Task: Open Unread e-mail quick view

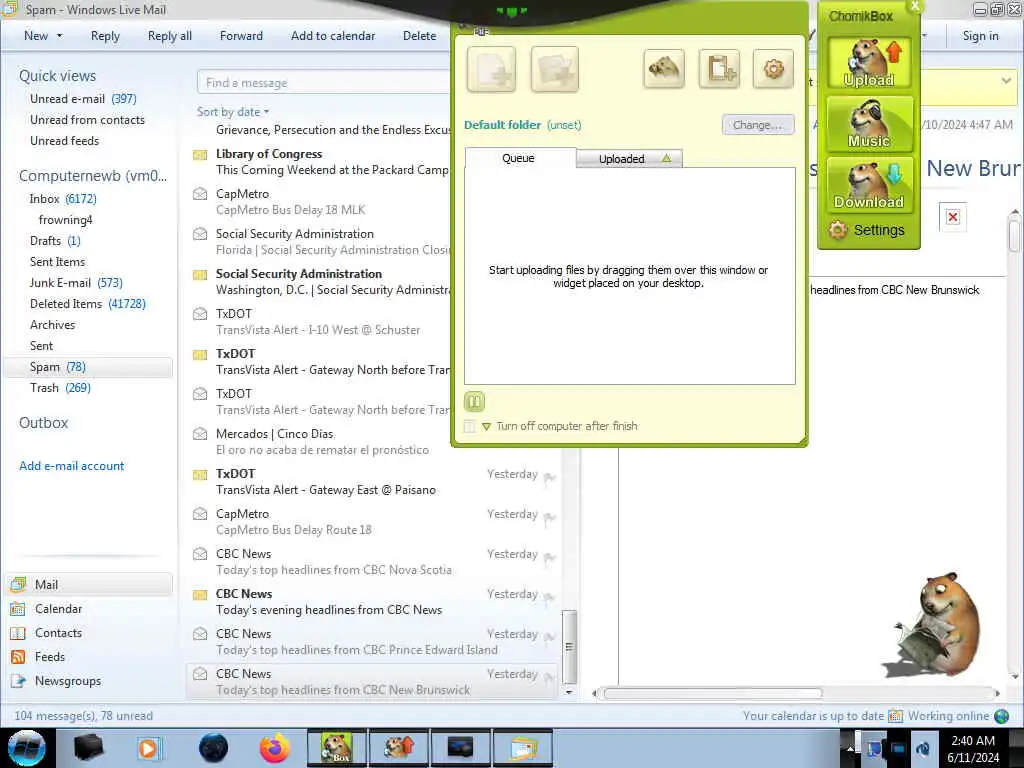Action: point(83,99)
